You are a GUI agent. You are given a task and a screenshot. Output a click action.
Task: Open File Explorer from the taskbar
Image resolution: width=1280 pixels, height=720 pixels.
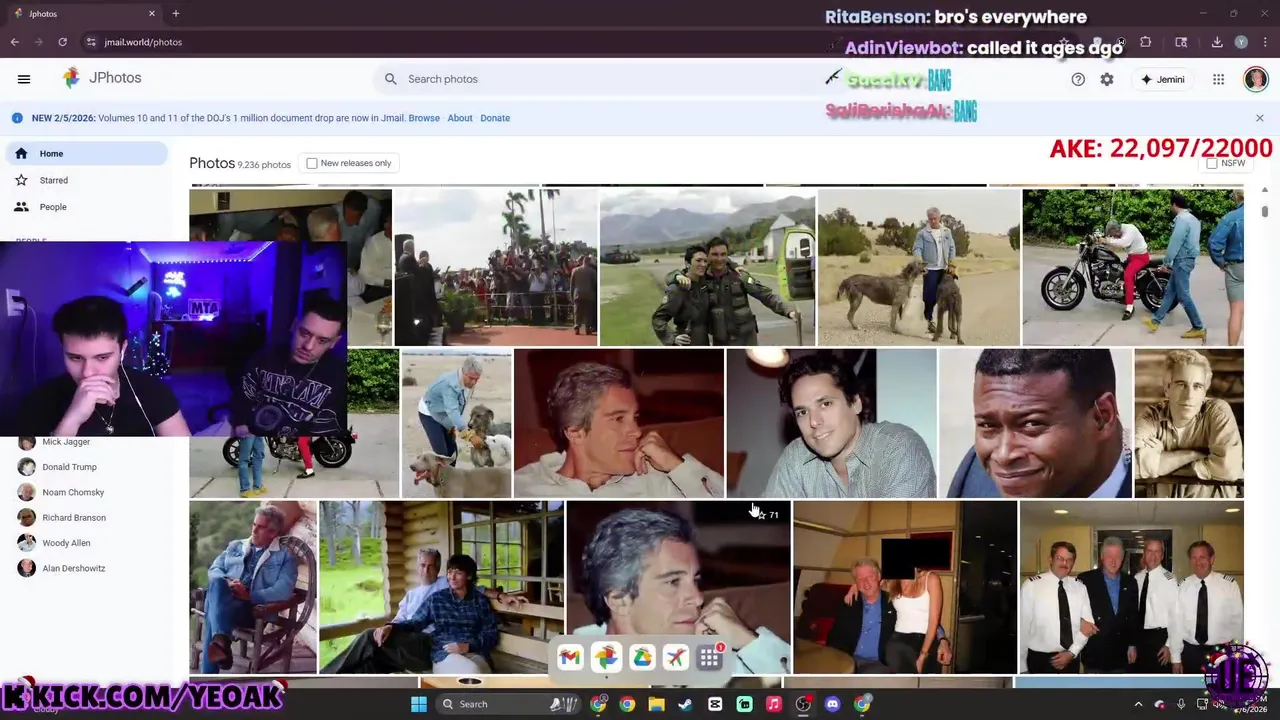tap(656, 704)
